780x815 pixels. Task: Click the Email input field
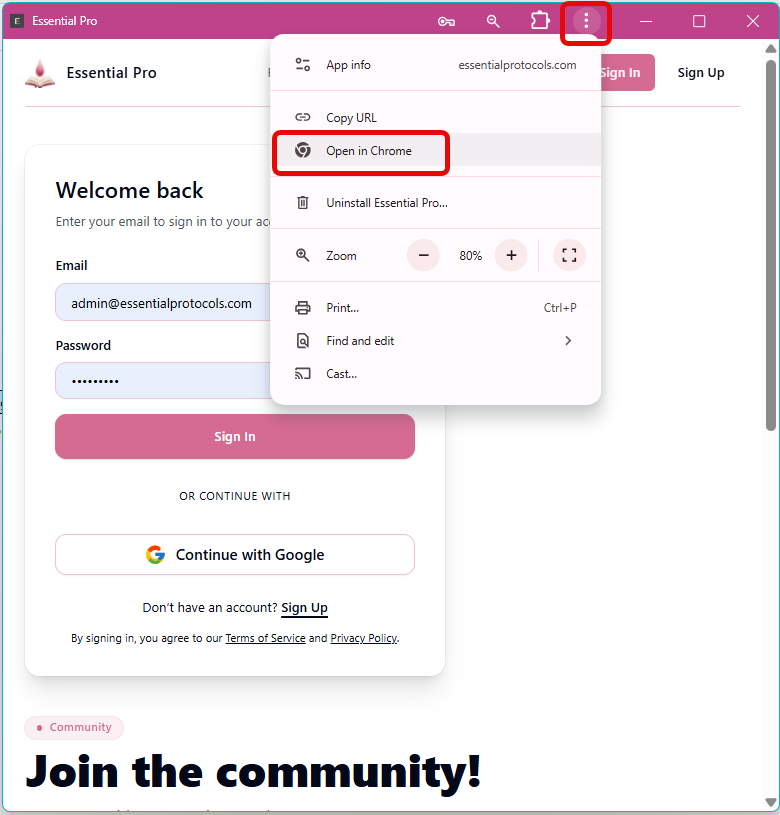(163, 303)
